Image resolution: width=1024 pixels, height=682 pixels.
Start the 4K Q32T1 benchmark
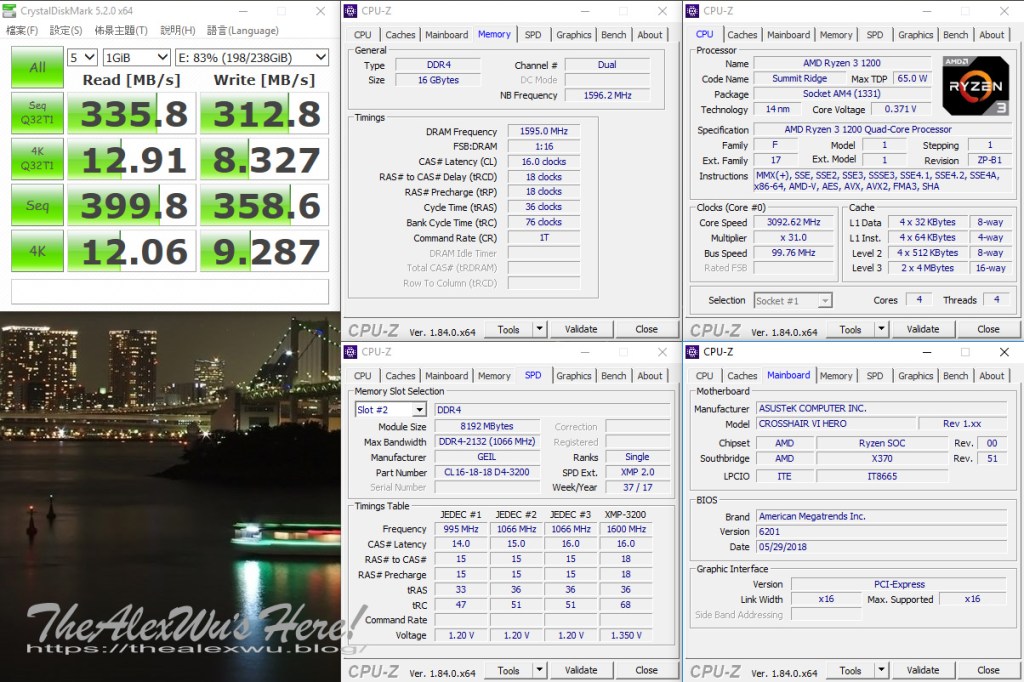click(x=37, y=161)
